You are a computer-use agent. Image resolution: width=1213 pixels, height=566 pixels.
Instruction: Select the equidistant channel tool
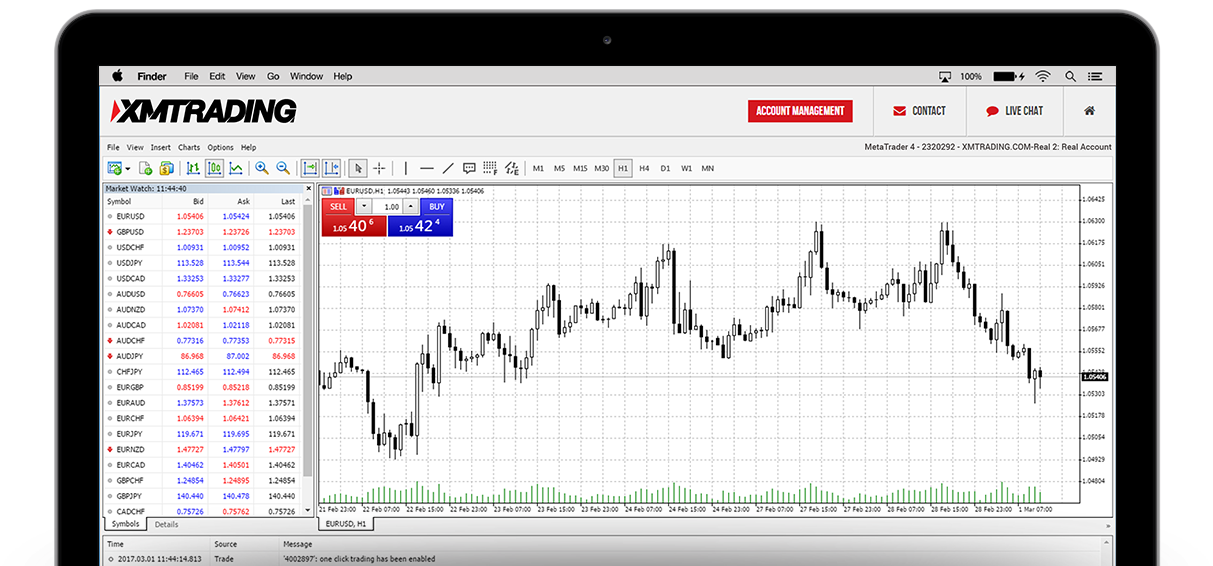(512, 168)
